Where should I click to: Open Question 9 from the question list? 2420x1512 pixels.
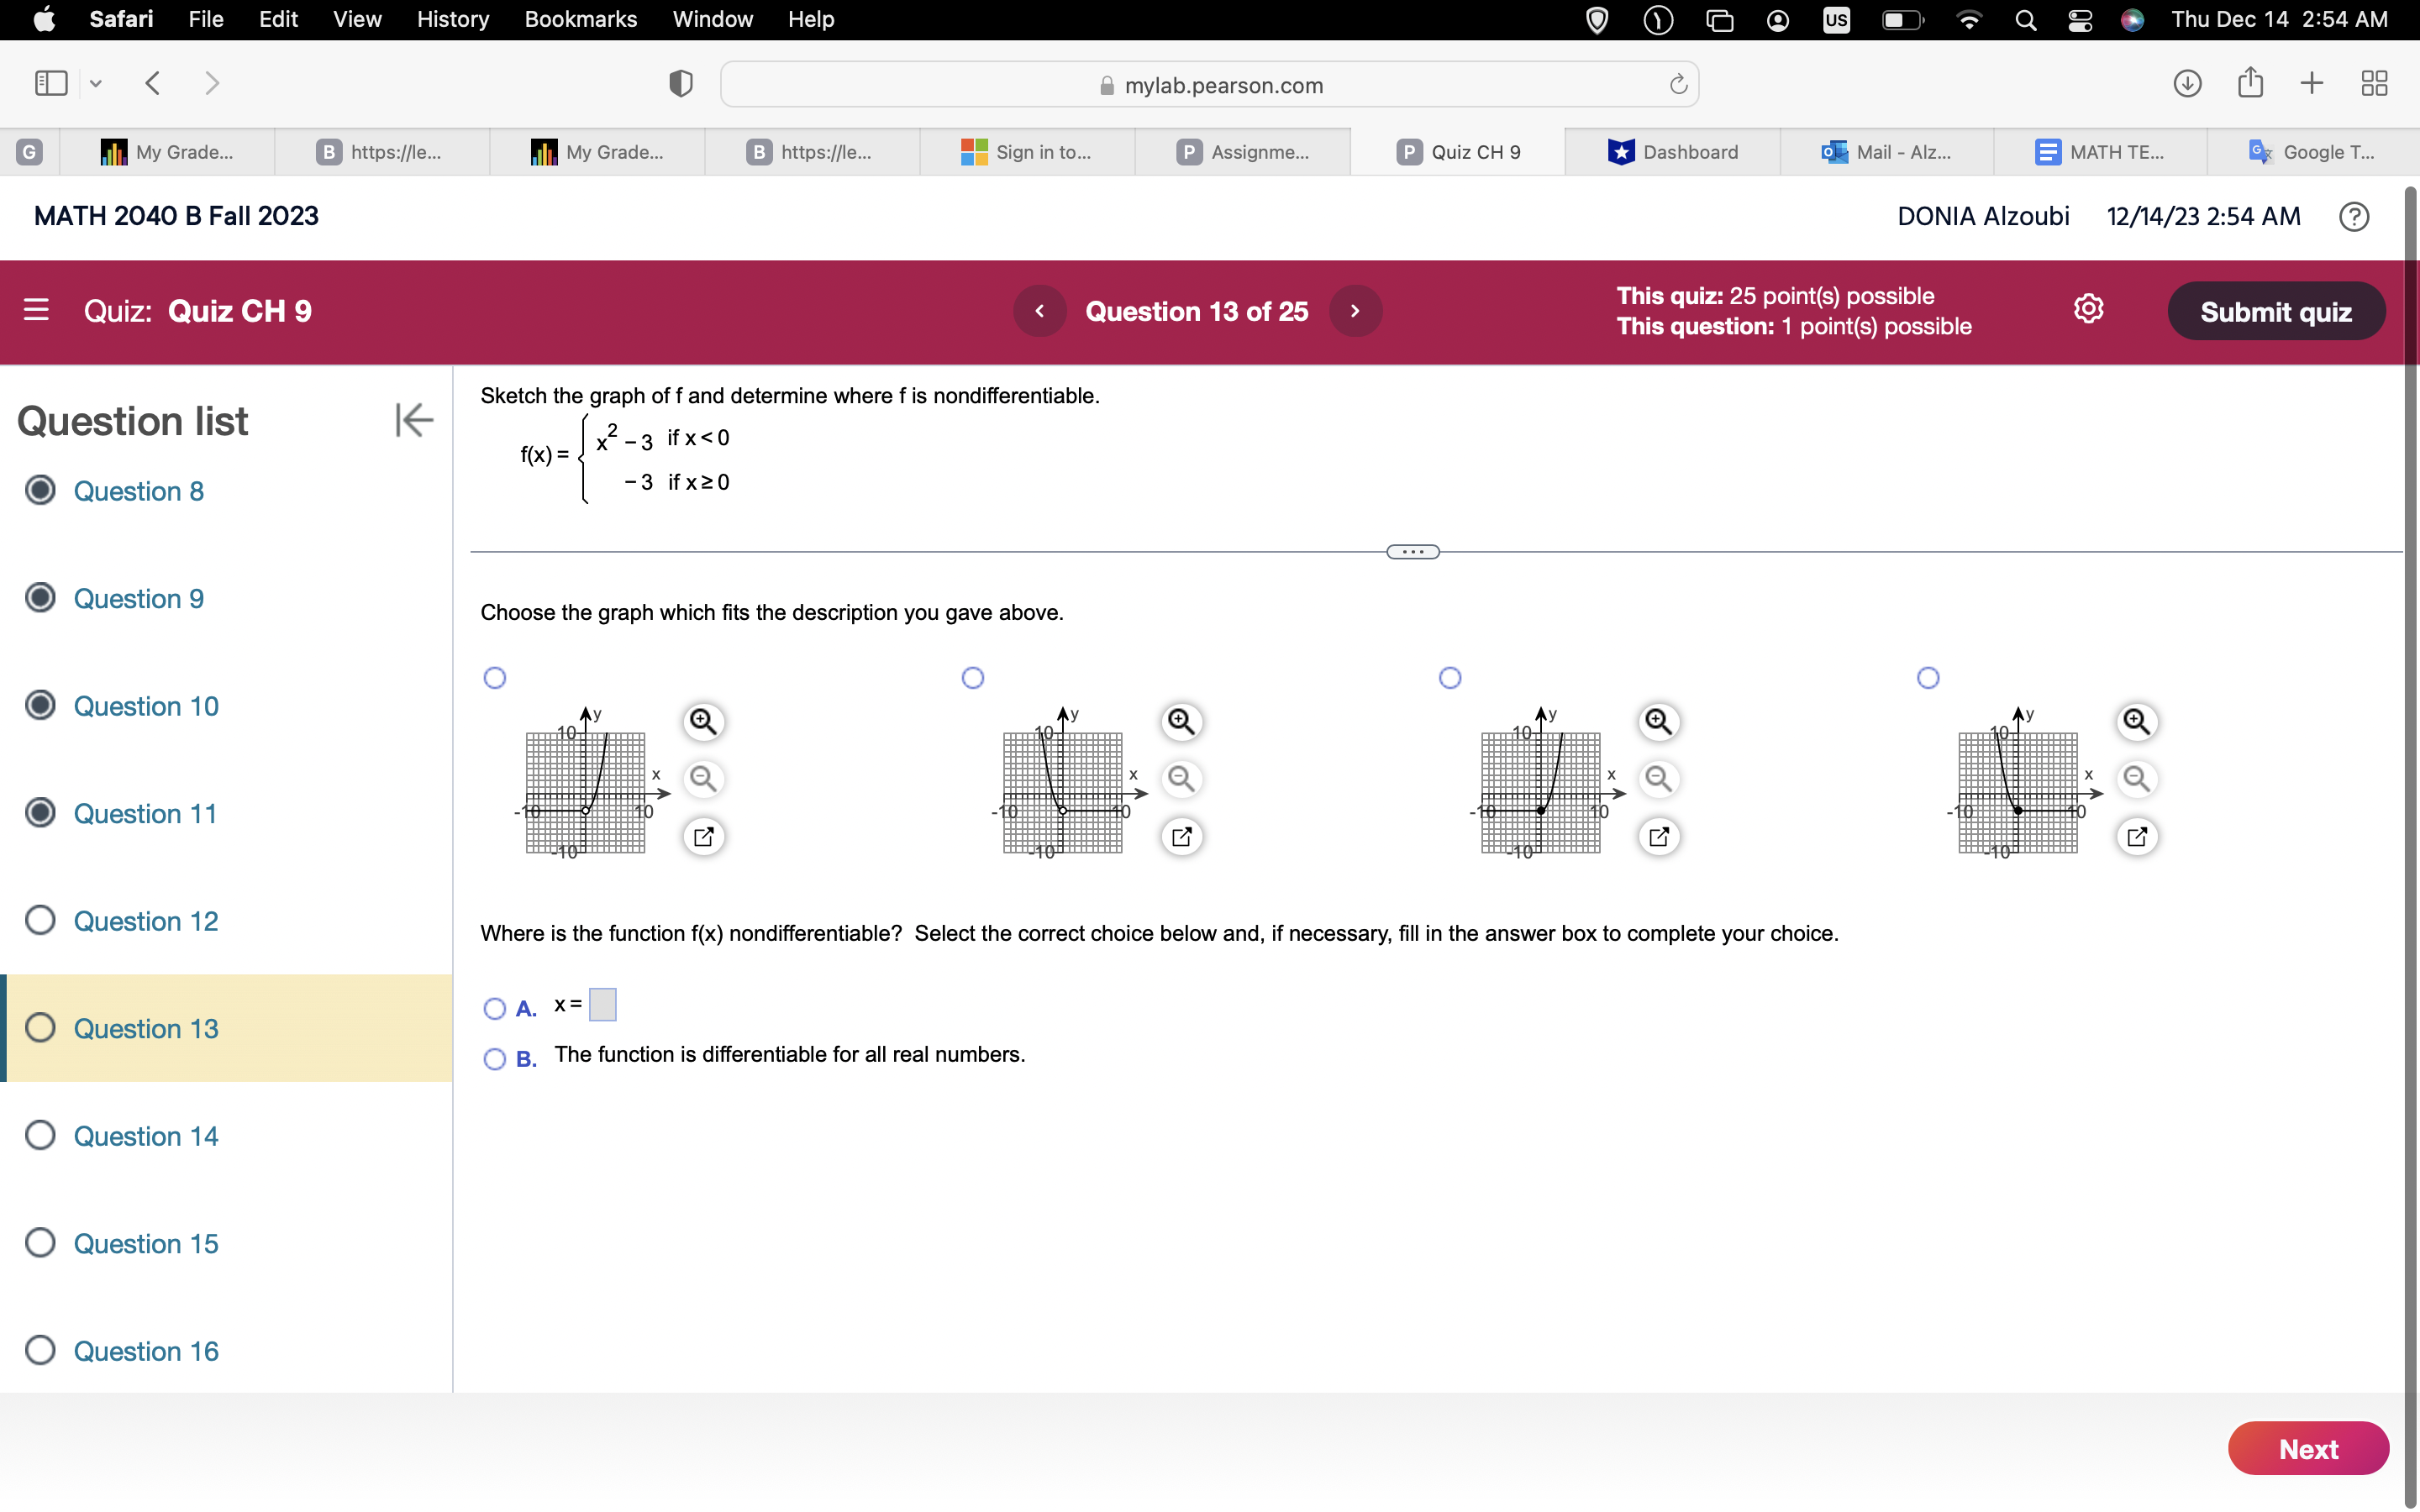coord(139,598)
